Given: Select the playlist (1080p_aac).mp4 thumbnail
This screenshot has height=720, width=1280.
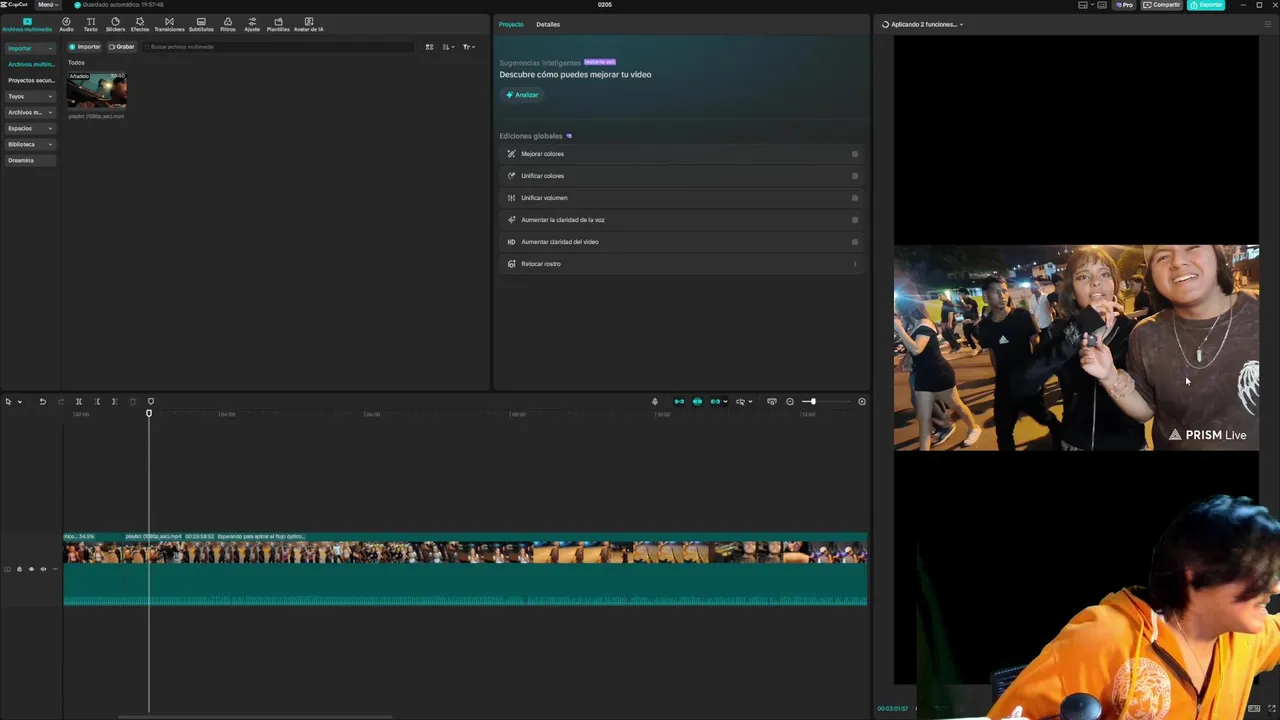Looking at the screenshot, I should [x=97, y=90].
